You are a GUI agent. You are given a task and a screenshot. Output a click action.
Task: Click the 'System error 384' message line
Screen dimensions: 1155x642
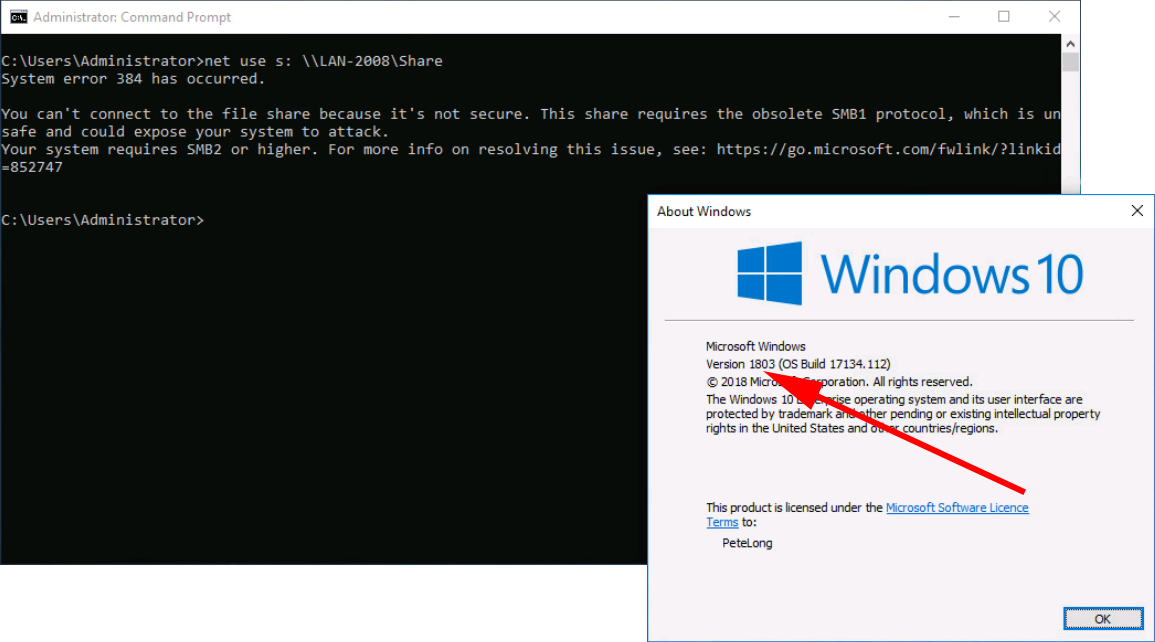point(133,78)
